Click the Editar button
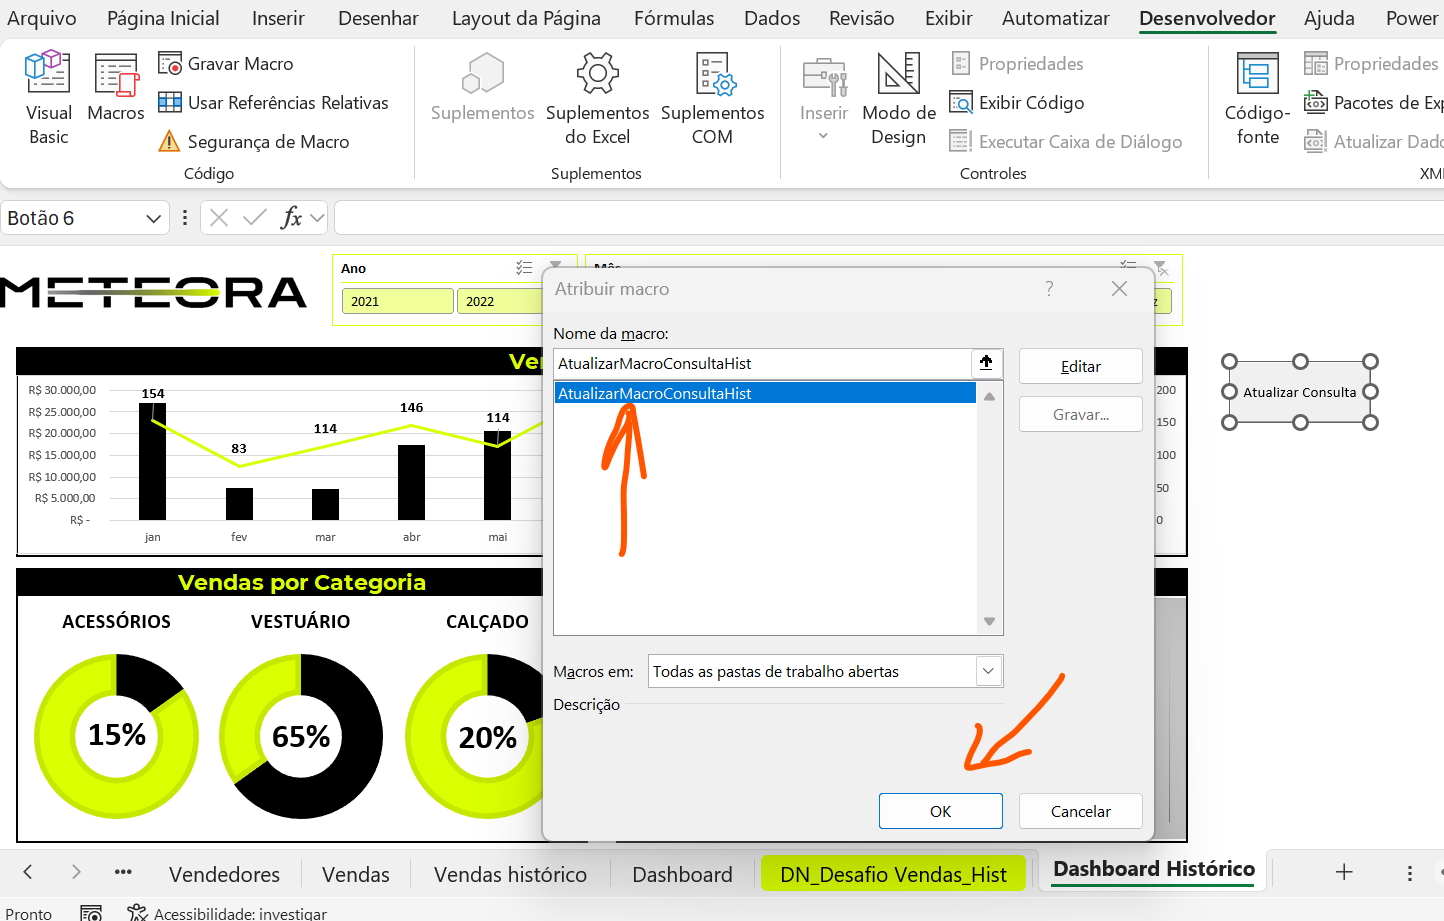The height and width of the screenshot is (921, 1444). 1080,366
